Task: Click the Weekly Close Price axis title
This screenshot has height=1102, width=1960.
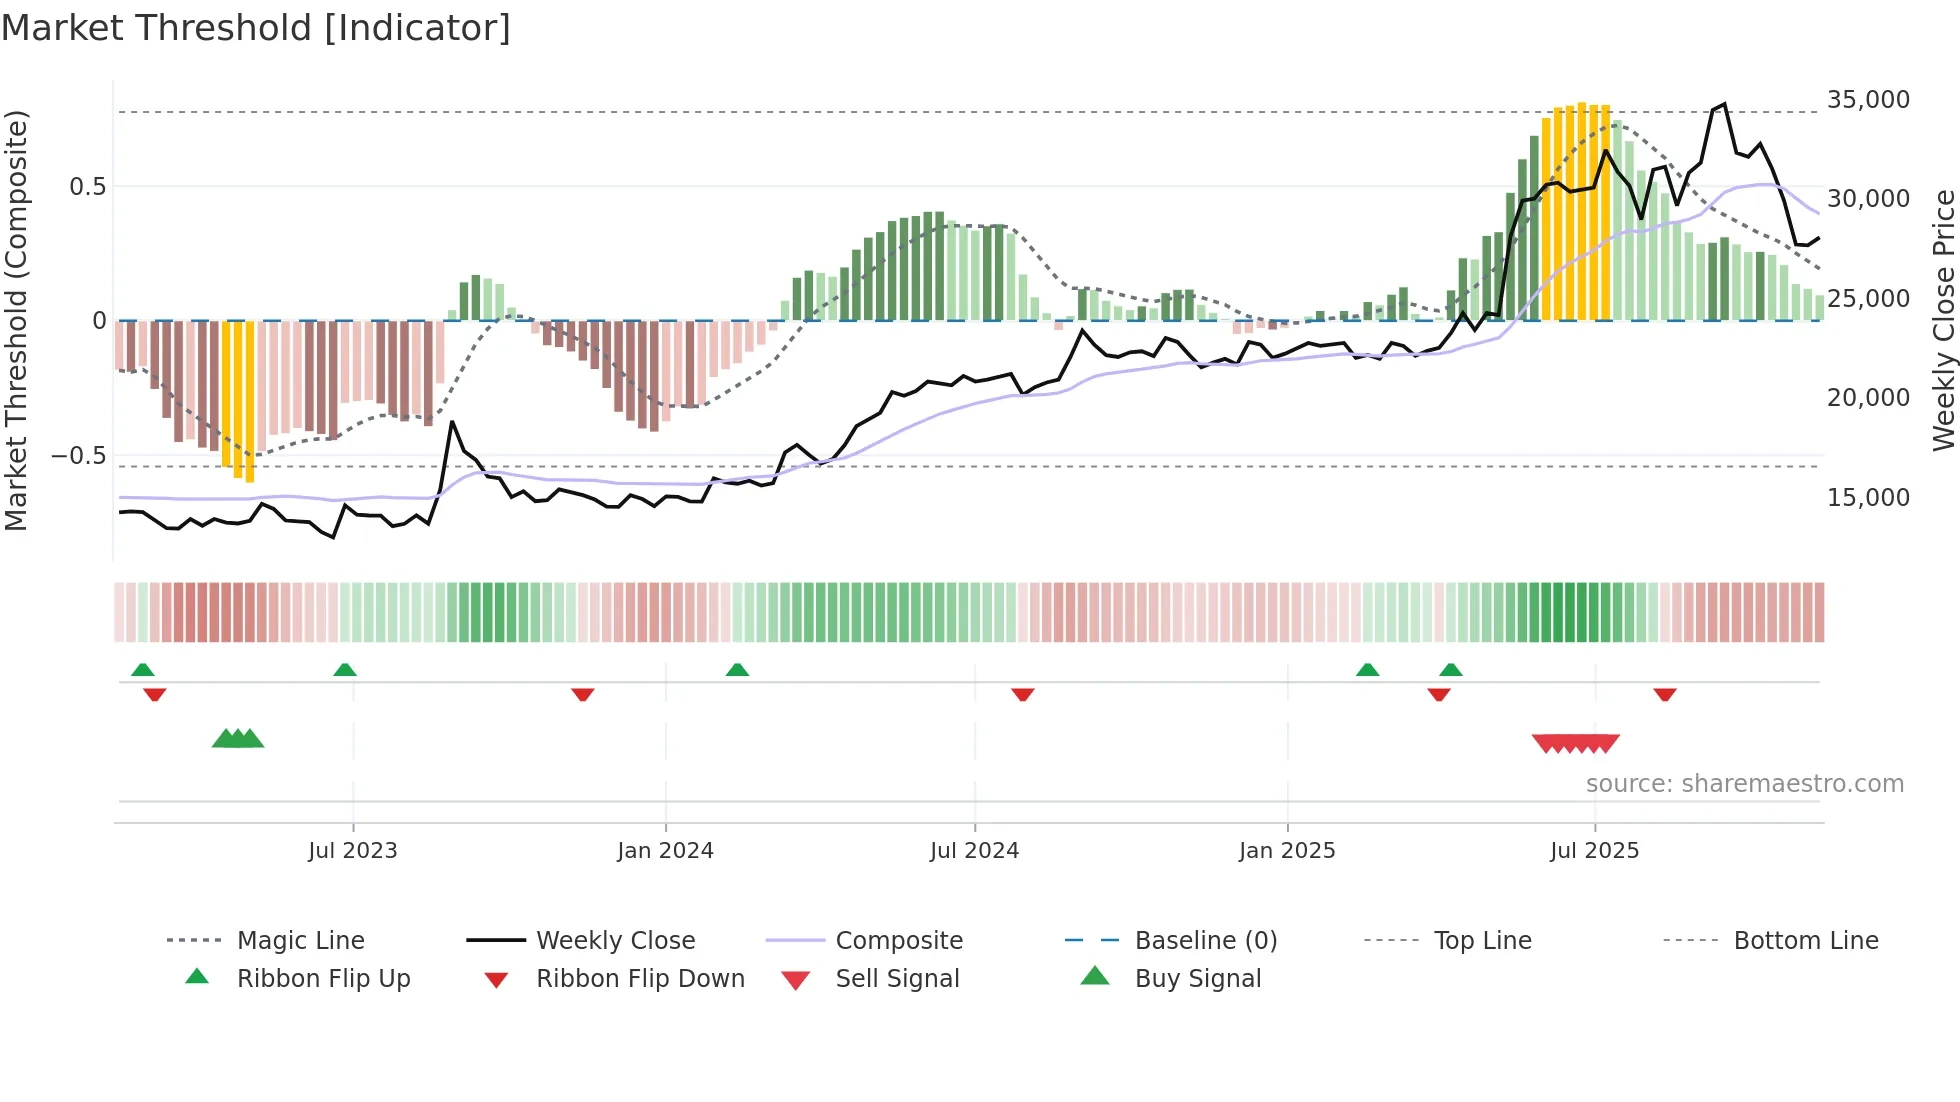Action: coord(1943,320)
